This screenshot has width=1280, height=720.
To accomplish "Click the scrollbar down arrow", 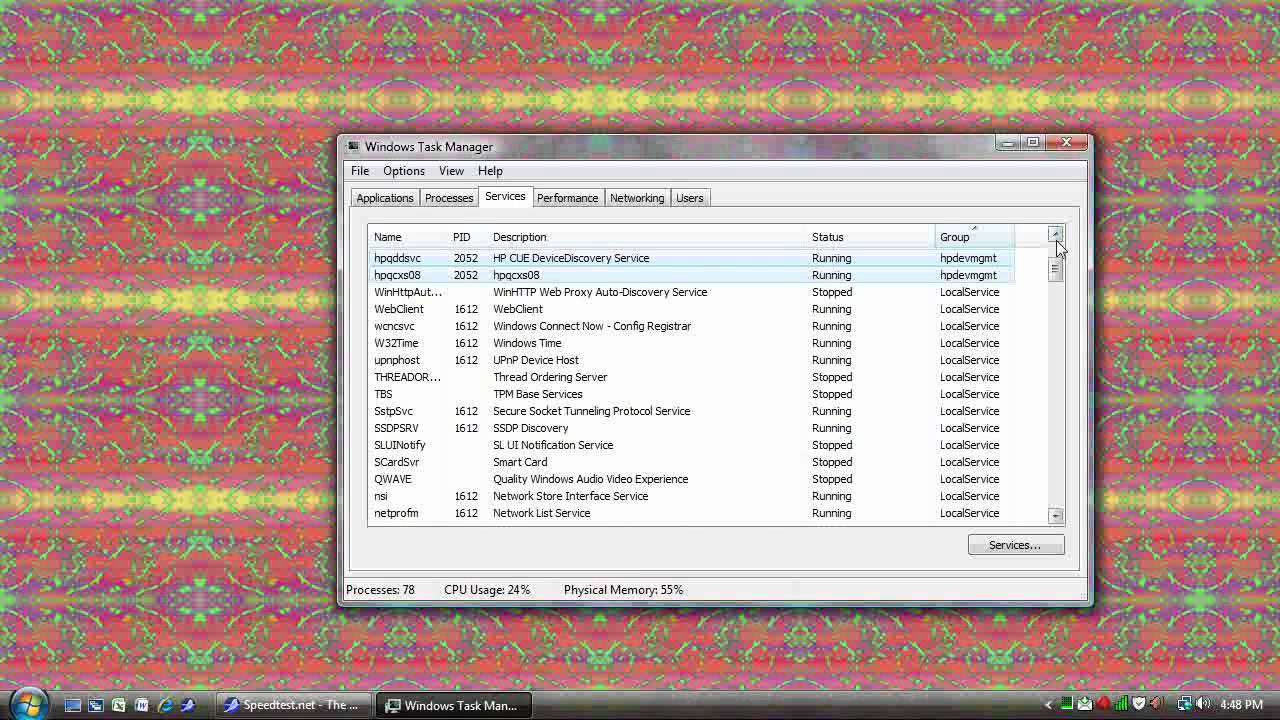I will (x=1055, y=515).
